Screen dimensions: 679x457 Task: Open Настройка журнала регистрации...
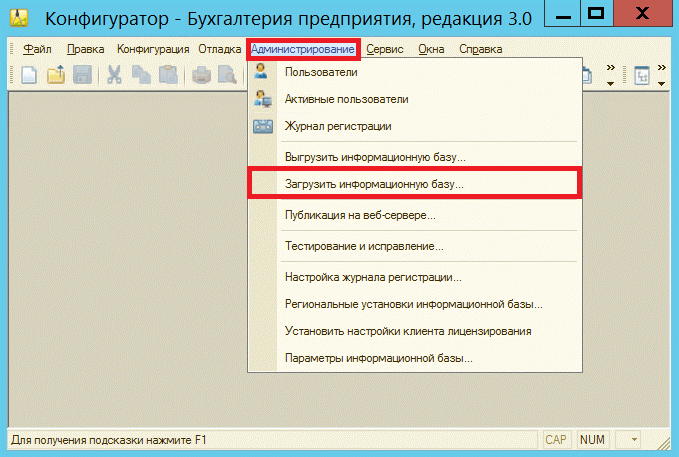pyautogui.click(x=415, y=277)
